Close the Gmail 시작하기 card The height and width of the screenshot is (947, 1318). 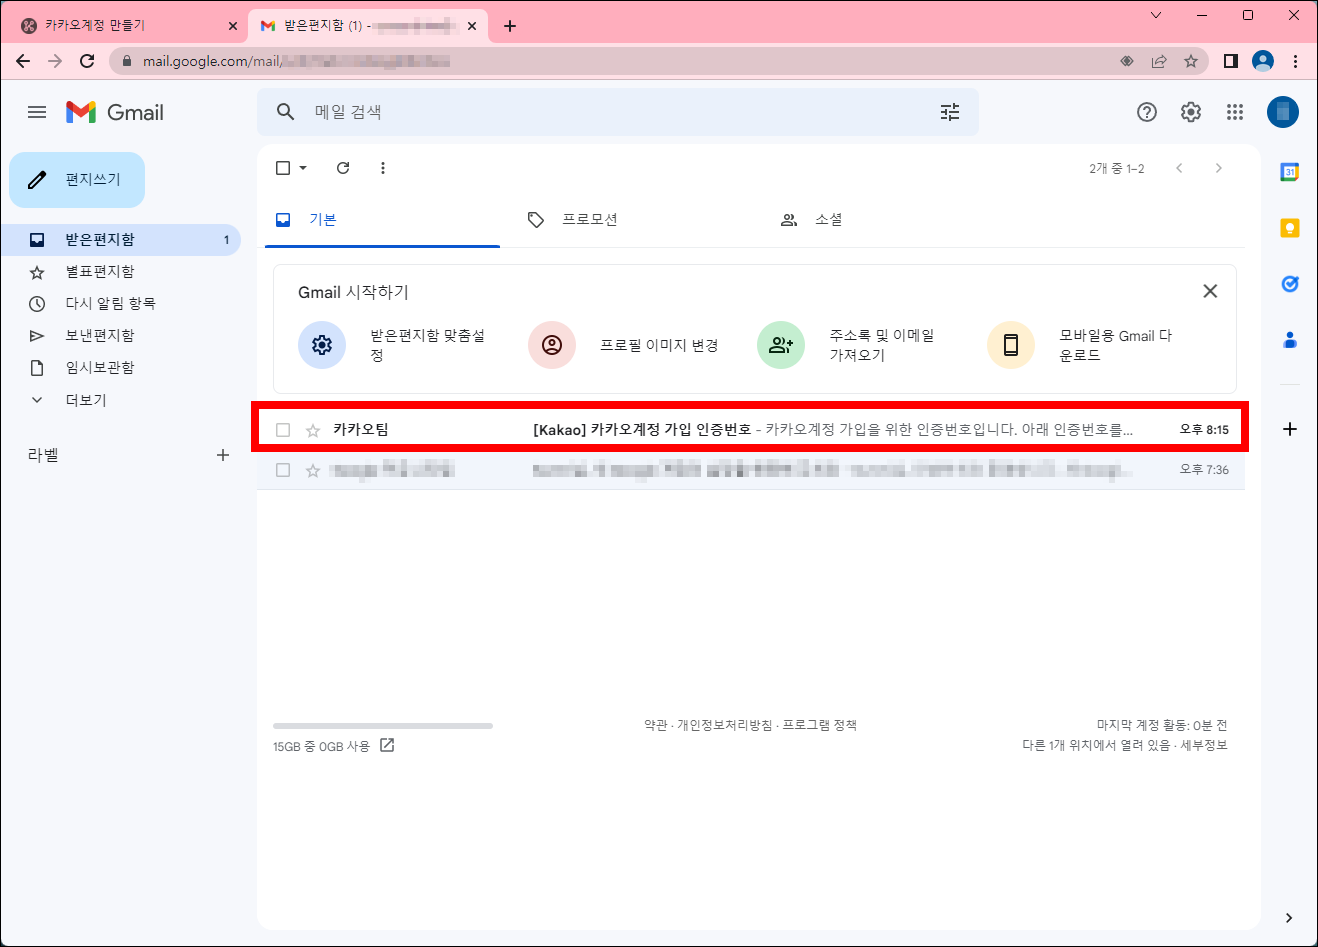pyautogui.click(x=1210, y=291)
